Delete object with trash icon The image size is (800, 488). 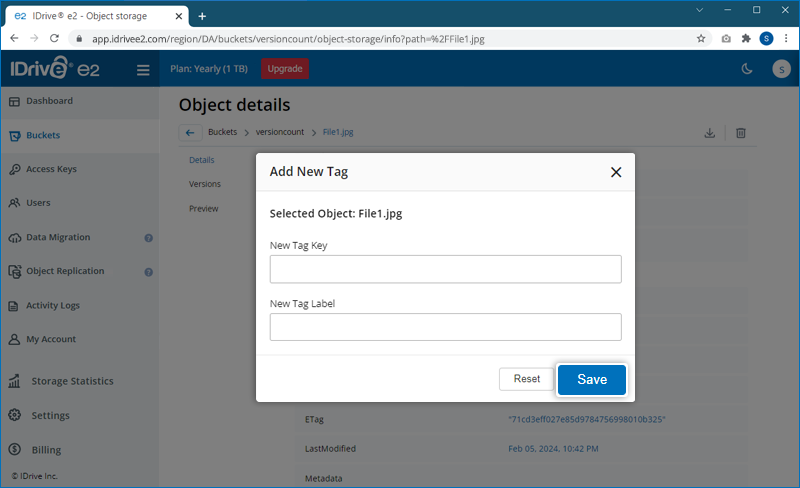[741, 133]
